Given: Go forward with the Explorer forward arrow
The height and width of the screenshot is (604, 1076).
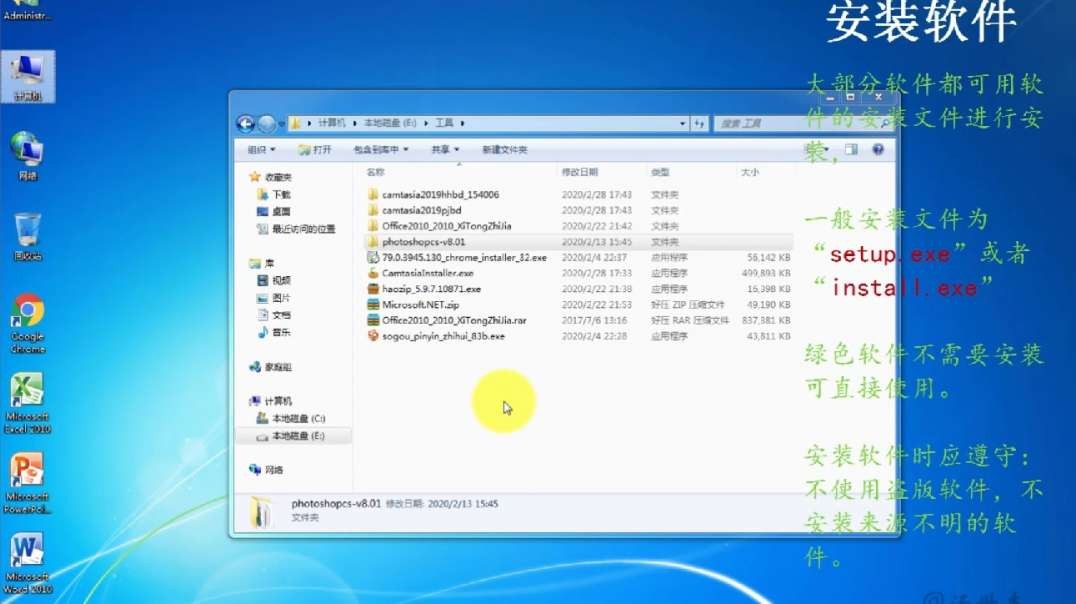Looking at the screenshot, I should point(267,124).
